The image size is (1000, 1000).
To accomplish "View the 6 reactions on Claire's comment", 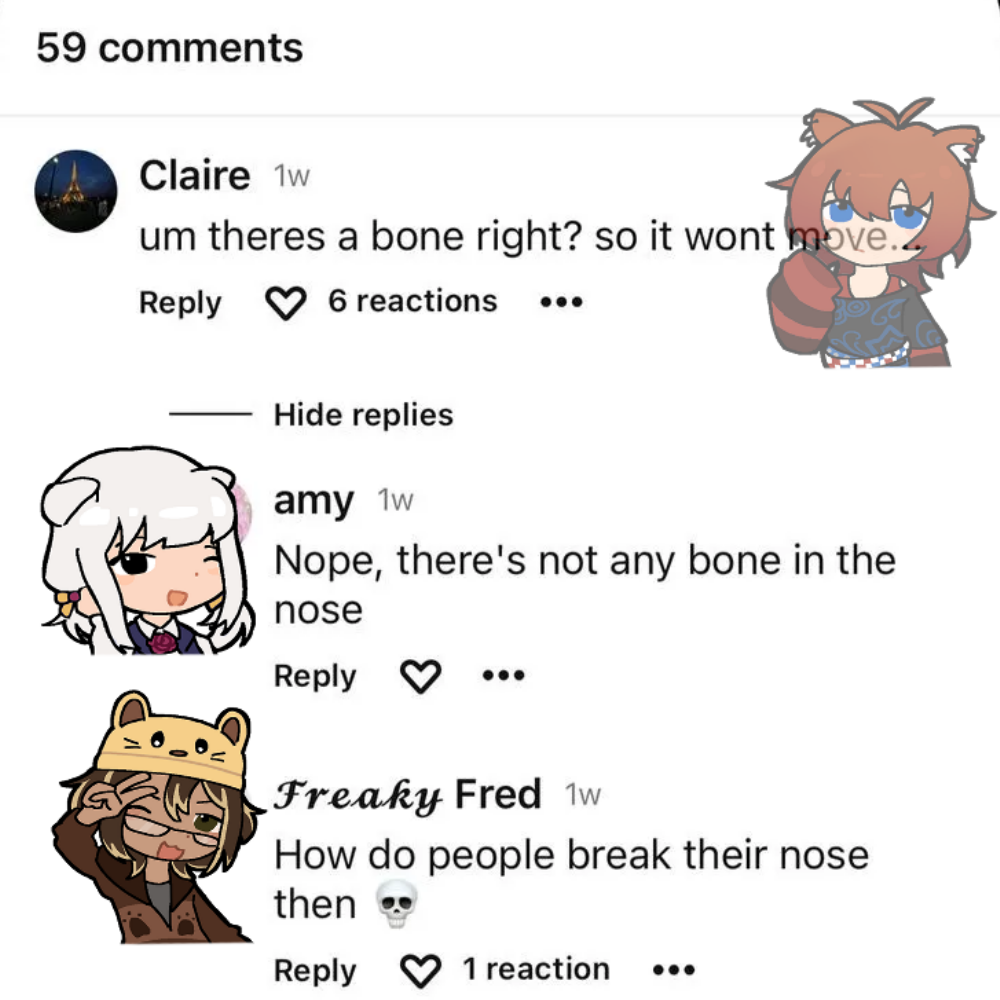I will [413, 301].
